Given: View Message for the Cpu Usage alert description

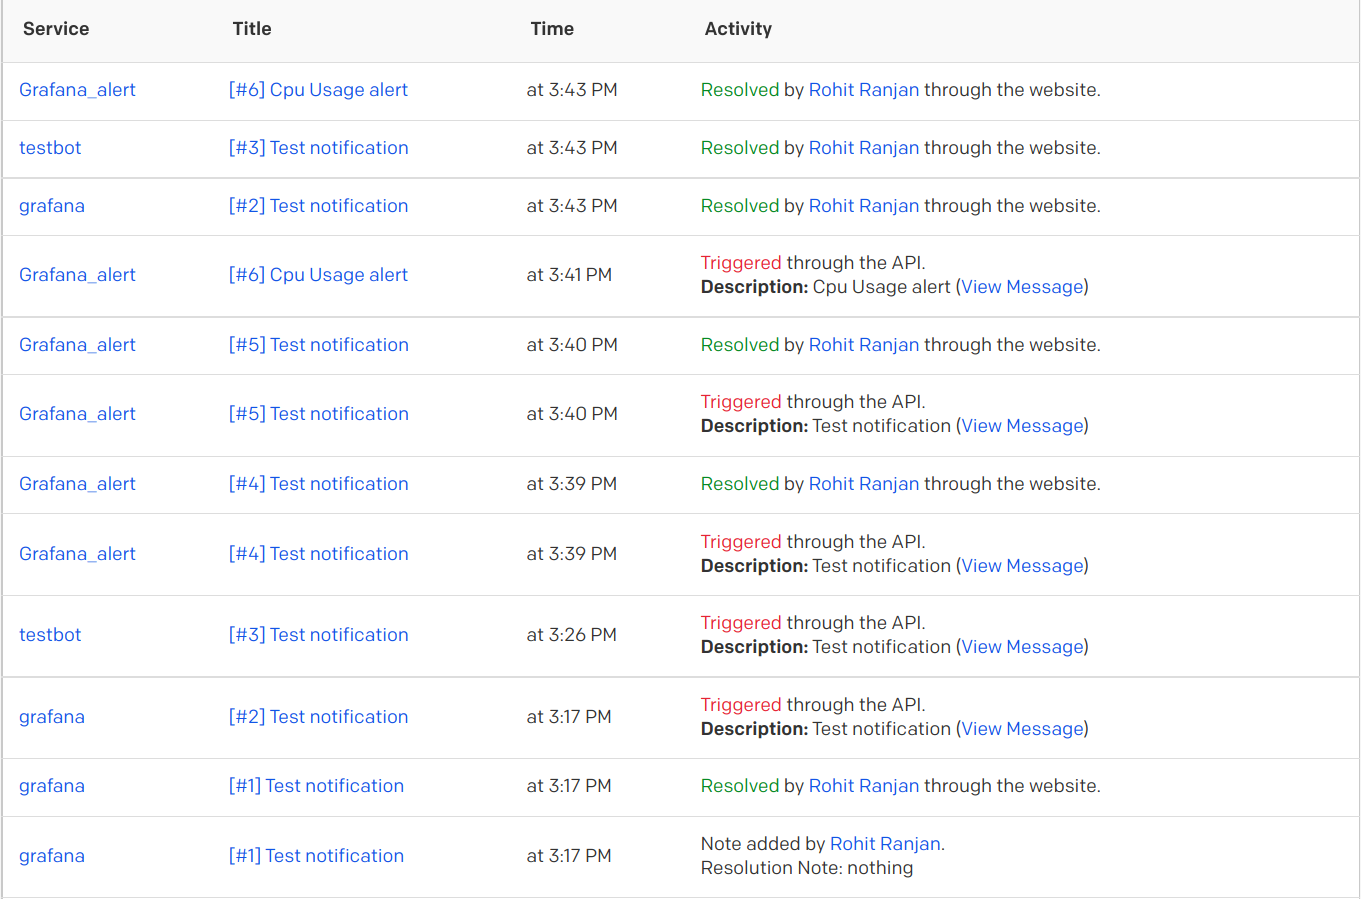Looking at the screenshot, I should click(1022, 287).
